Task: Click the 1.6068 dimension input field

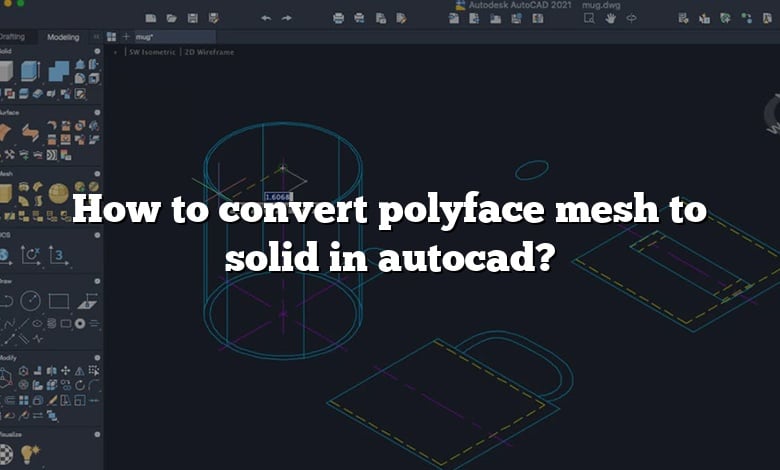Action: (x=278, y=197)
